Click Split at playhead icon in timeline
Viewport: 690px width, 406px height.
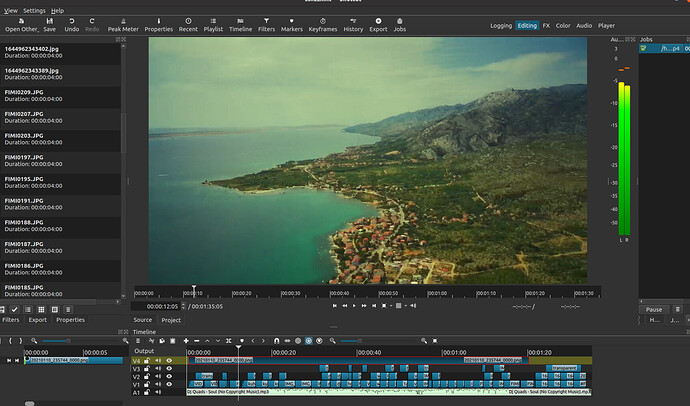(x=229, y=341)
